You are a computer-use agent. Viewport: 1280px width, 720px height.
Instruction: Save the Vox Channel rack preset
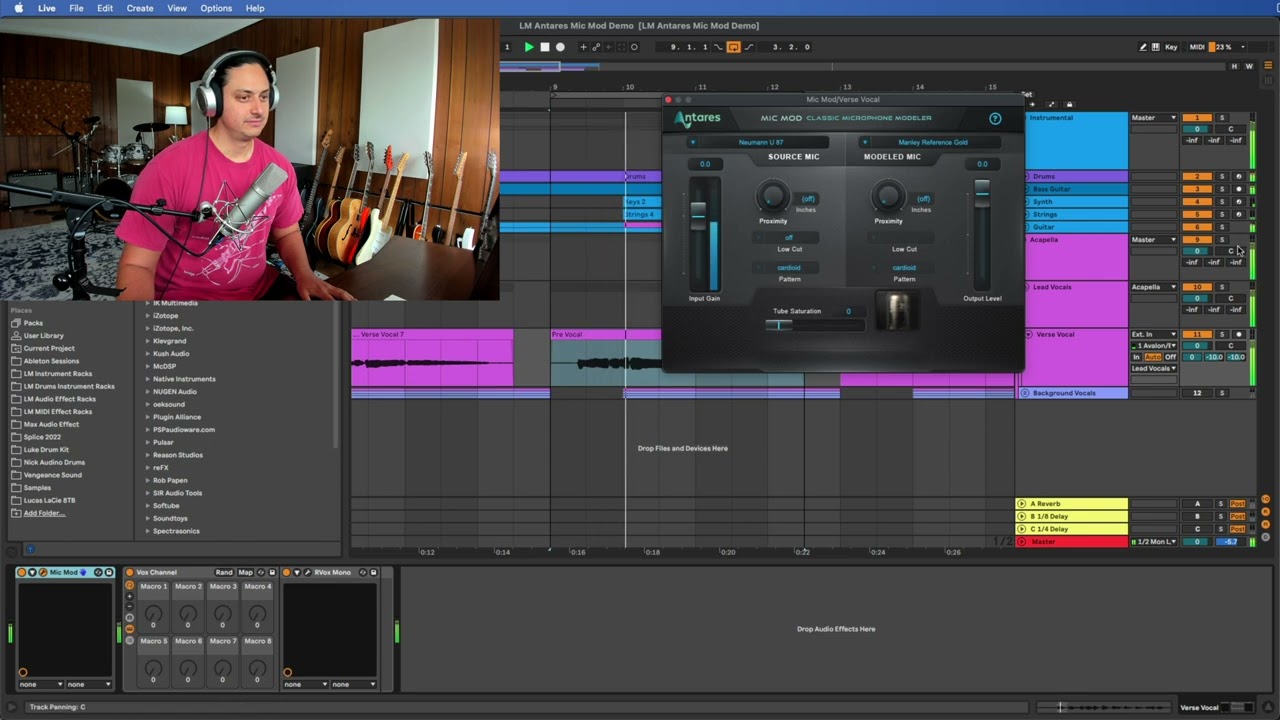[272, 572]
